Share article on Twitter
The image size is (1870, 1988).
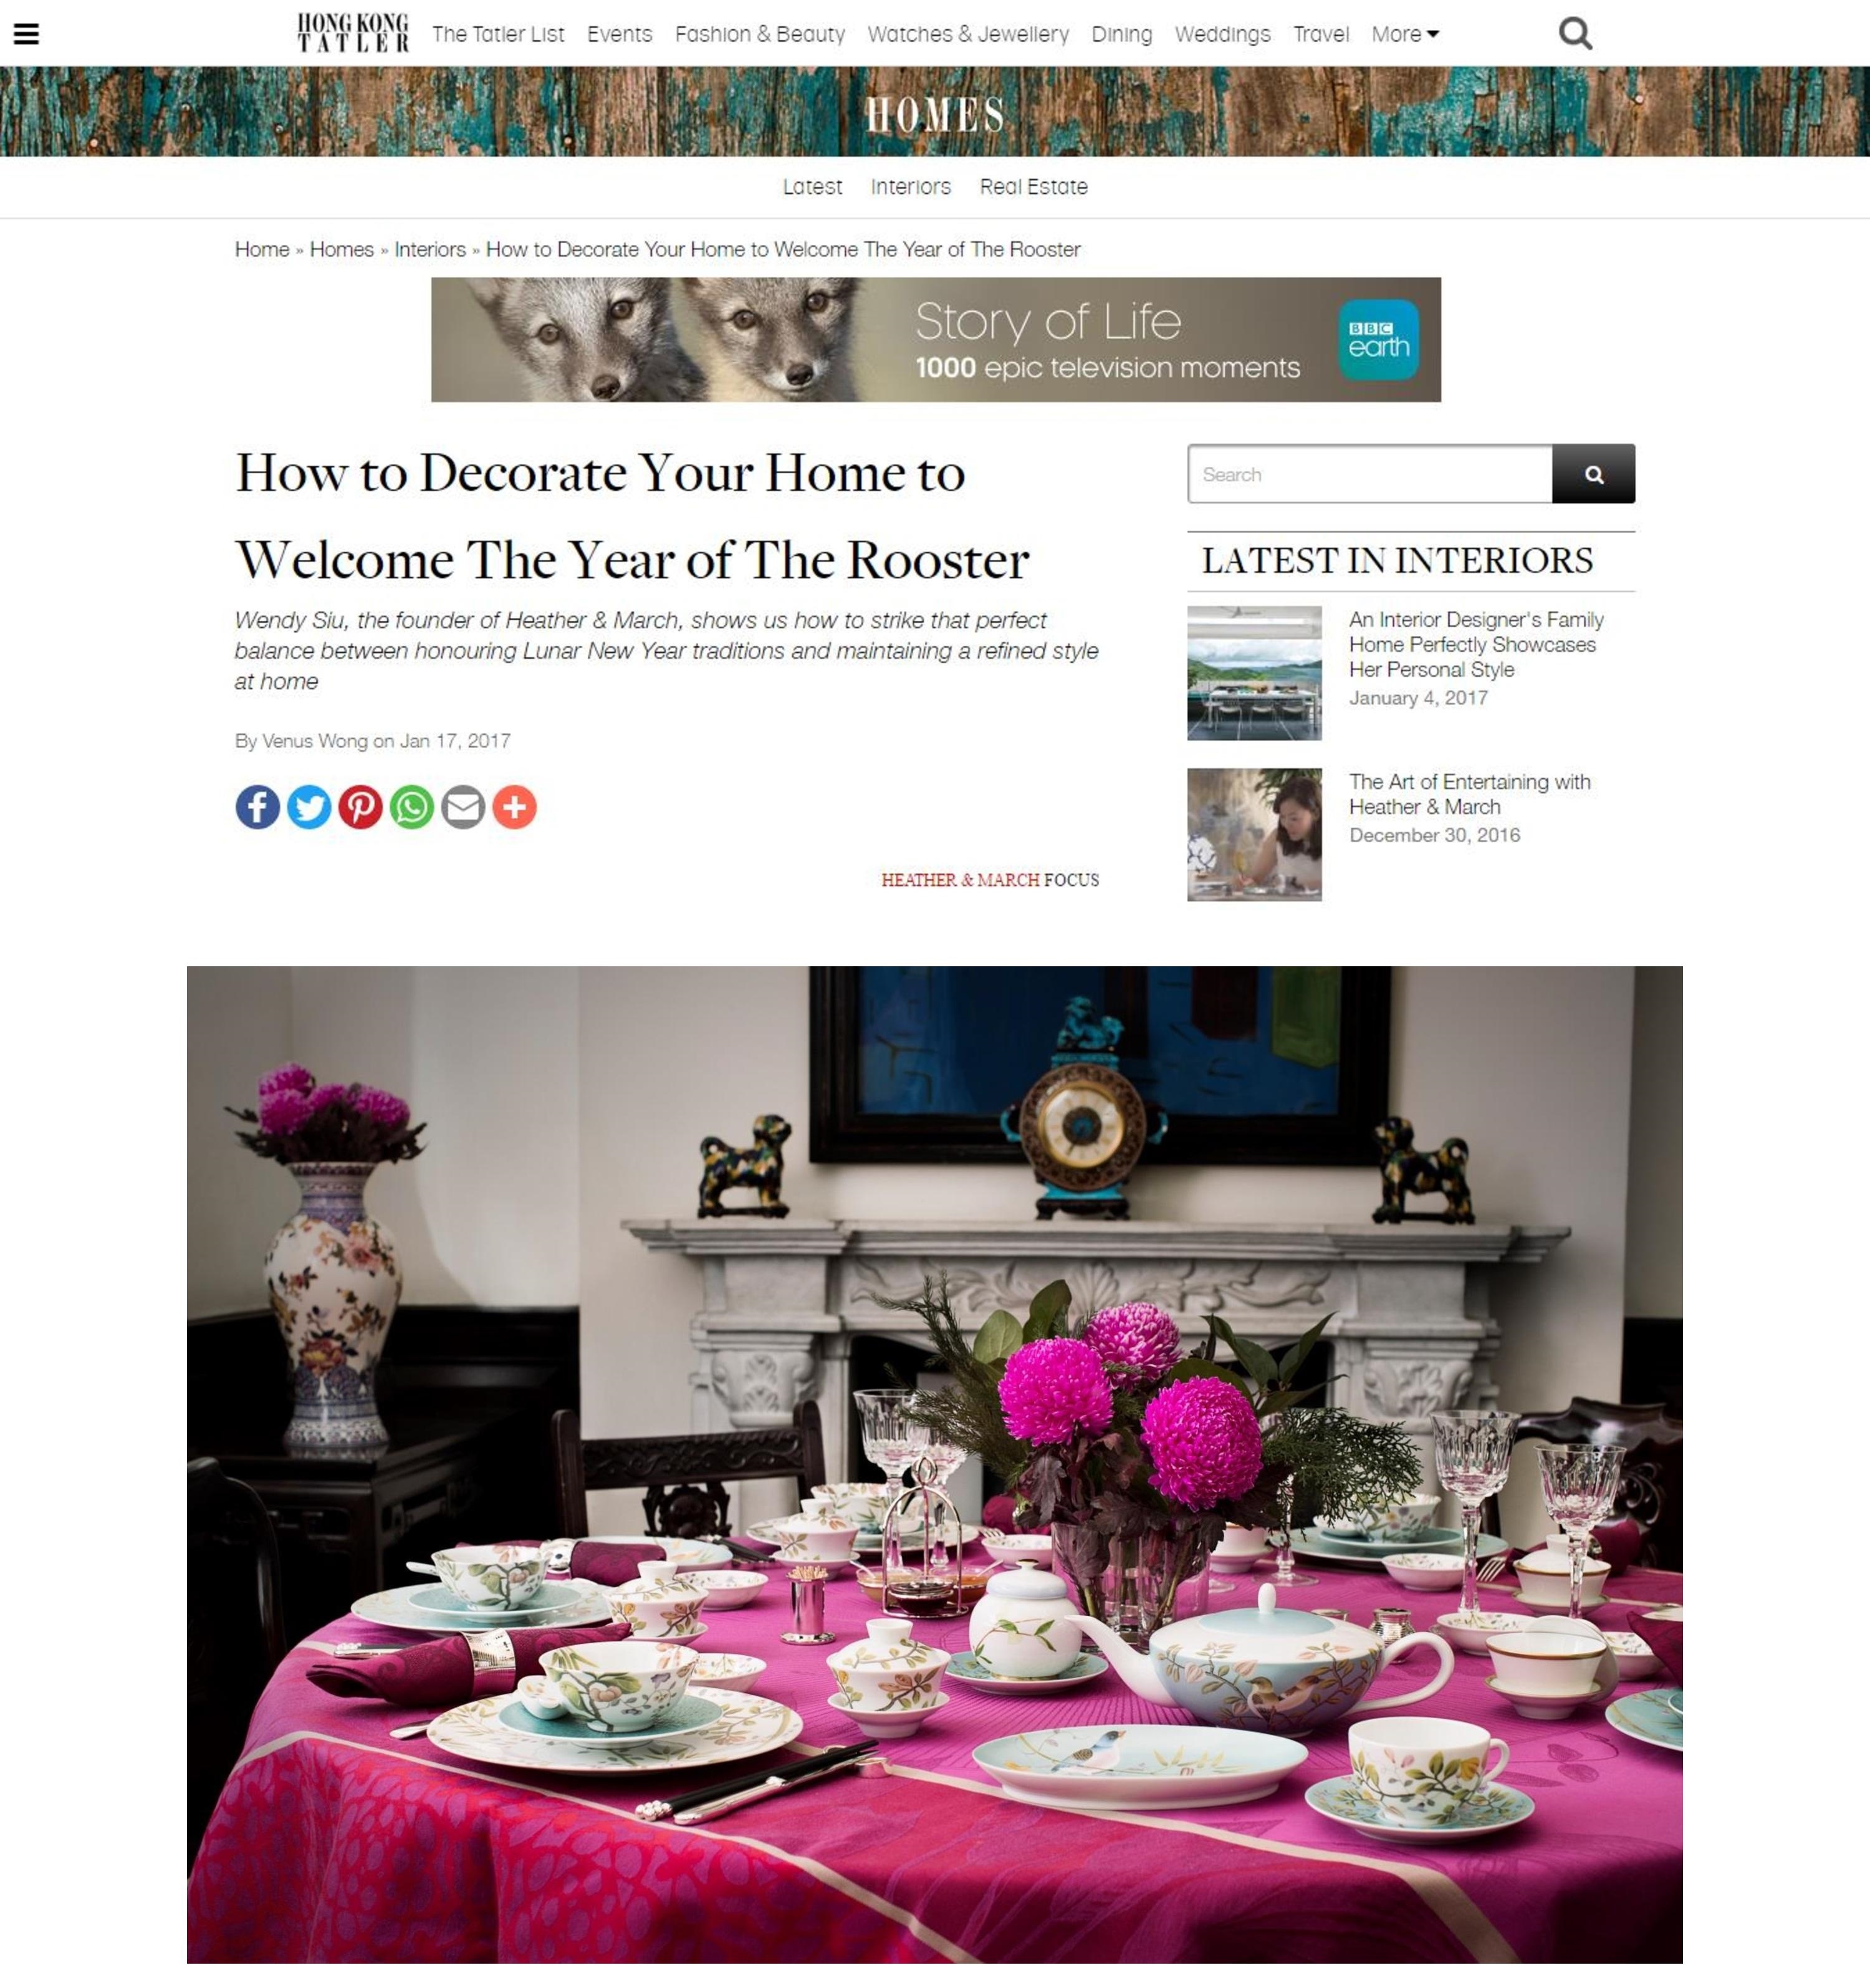point(309,807)
